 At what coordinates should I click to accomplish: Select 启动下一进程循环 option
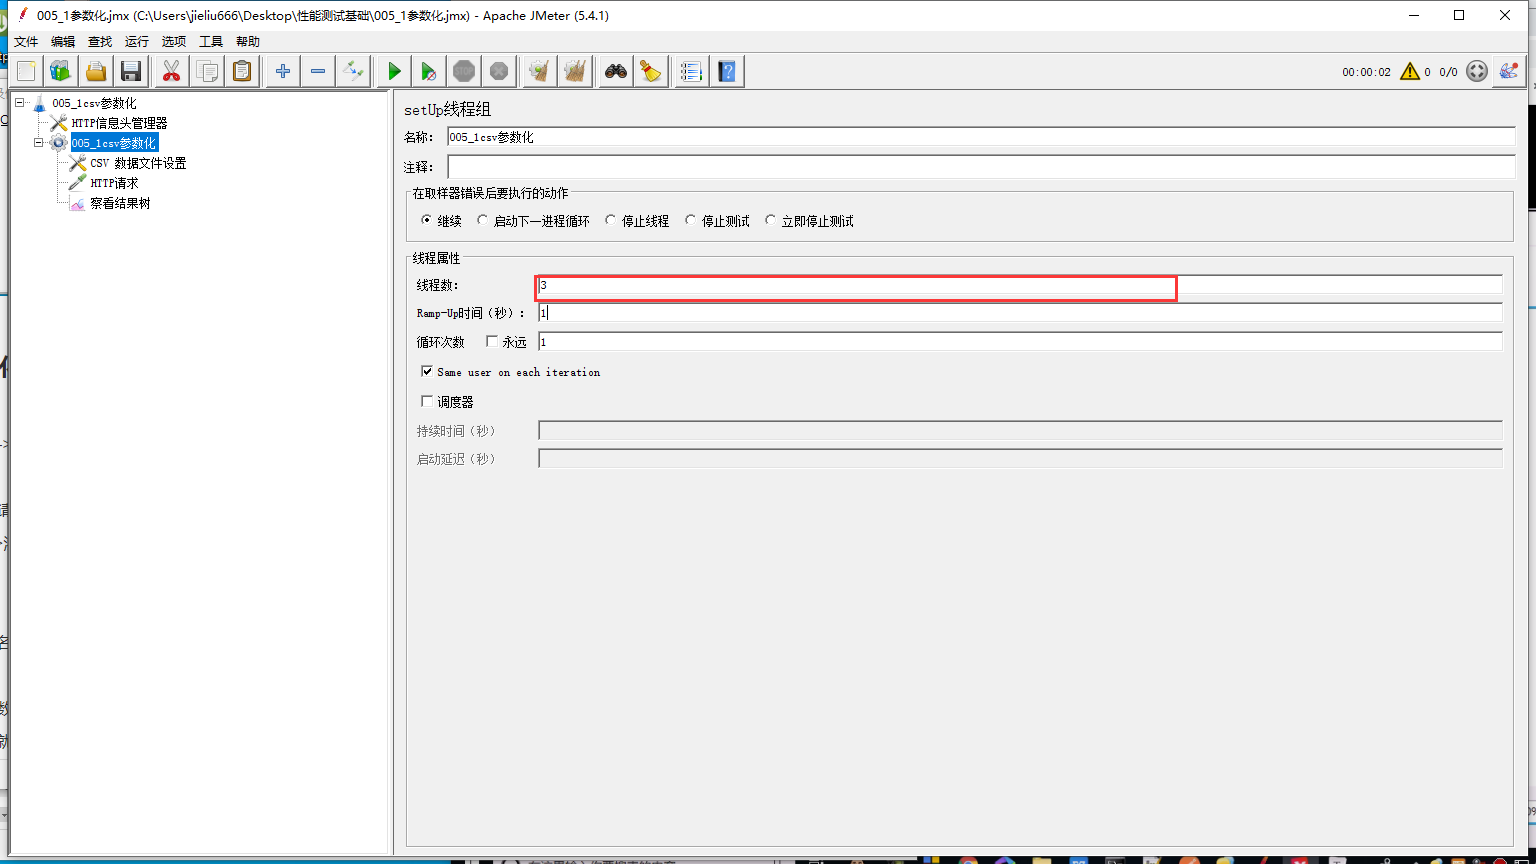point(533,221)
